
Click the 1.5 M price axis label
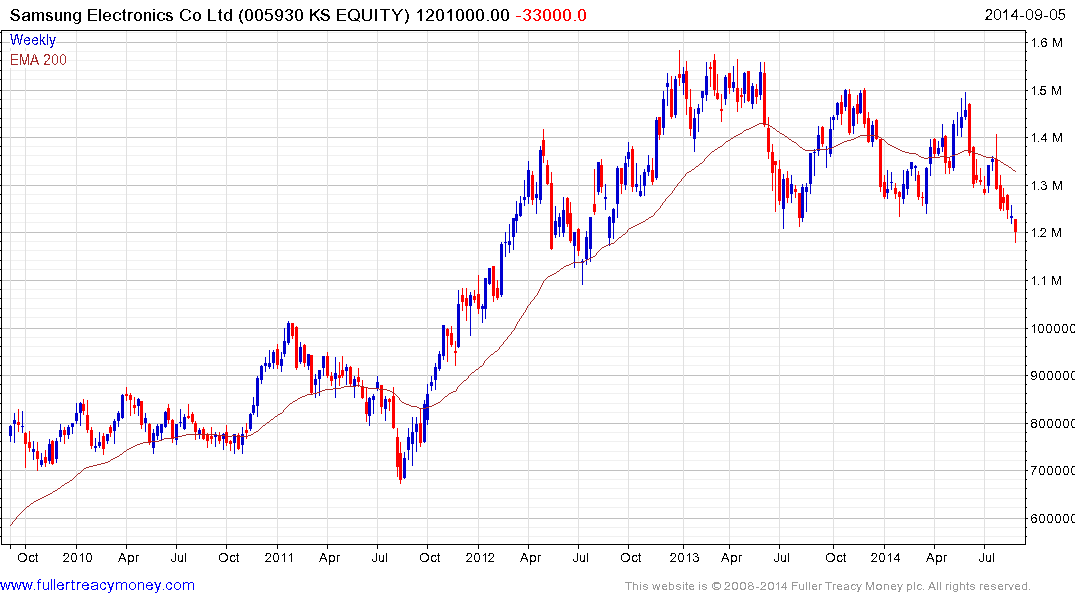pyautogui.click(x=1046, y=91)
